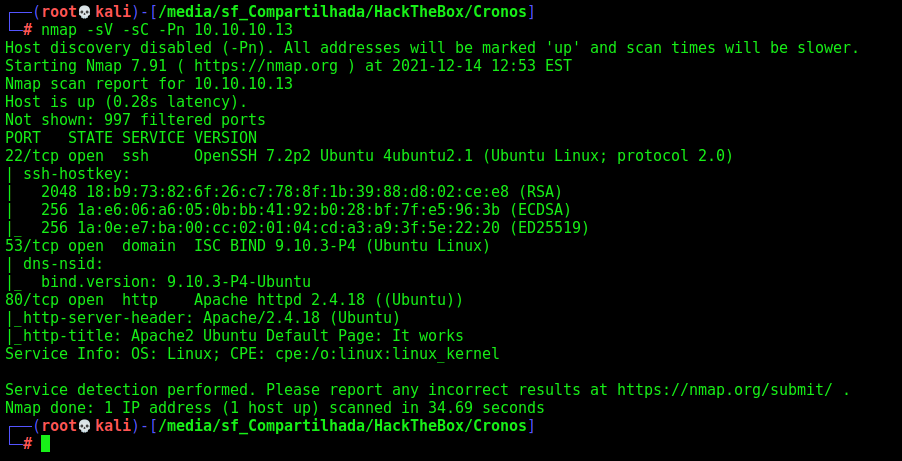The image size is (902, 461).
Task: Click the ECDSA hostkey fingerprint line
Action: pos(306,210)
